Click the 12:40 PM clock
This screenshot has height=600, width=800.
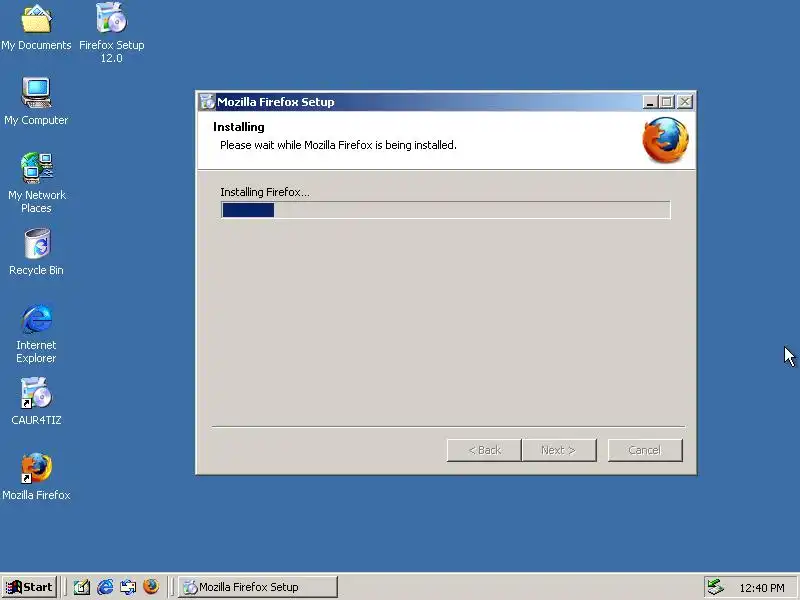point(762,588)
